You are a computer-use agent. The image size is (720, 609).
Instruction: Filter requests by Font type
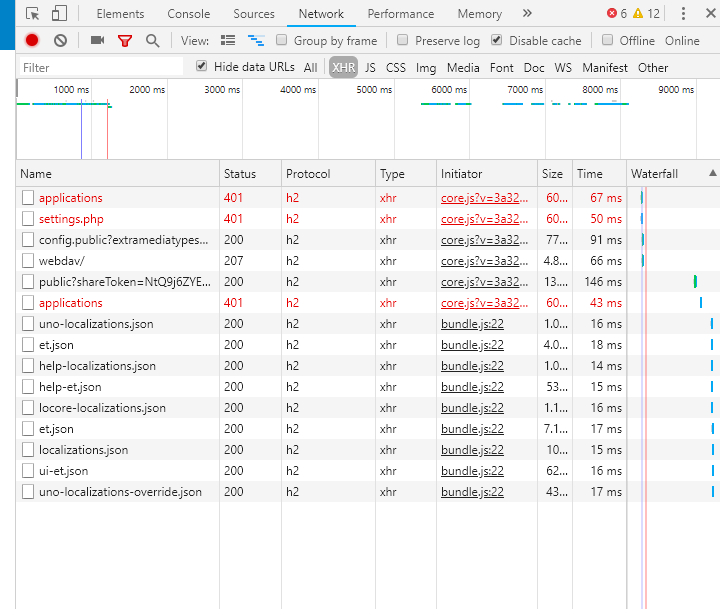[501, 68]
